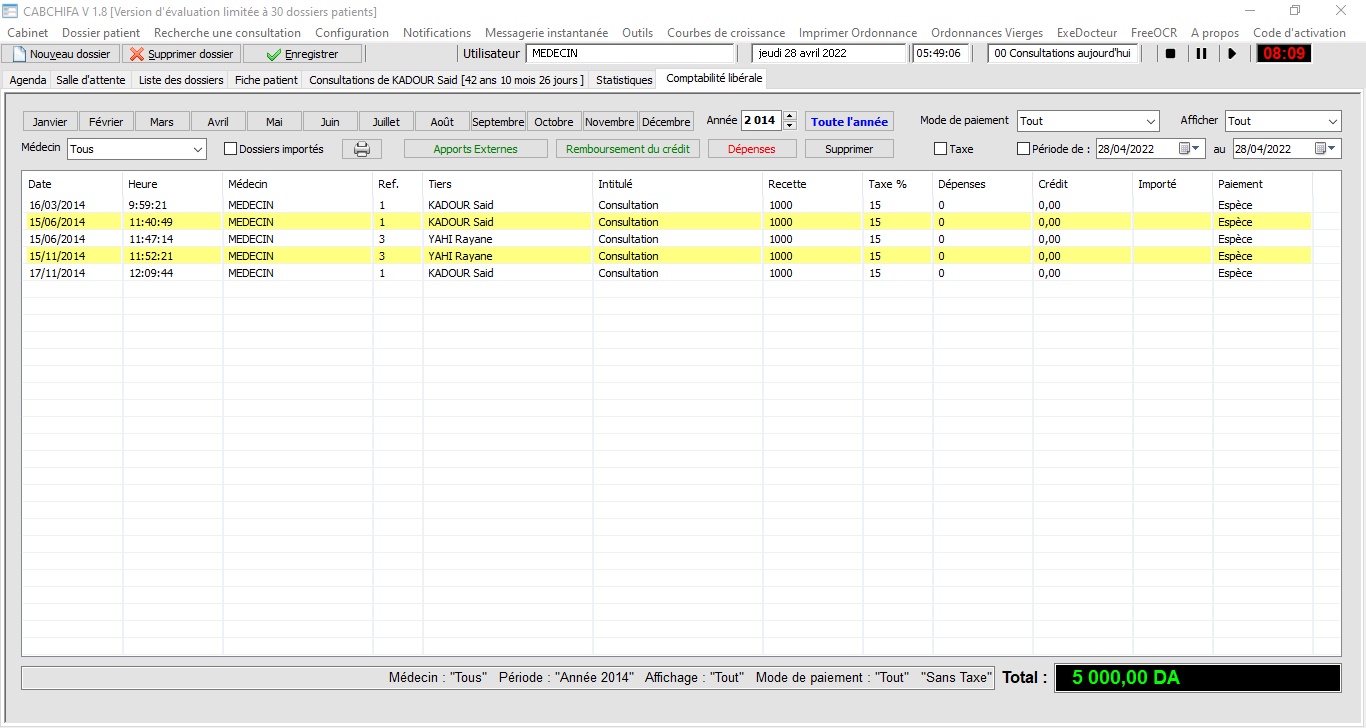Screen dimensions: 1366x728
Task: Increase the Année value with up arrow
Action: (x=790, y=116)
